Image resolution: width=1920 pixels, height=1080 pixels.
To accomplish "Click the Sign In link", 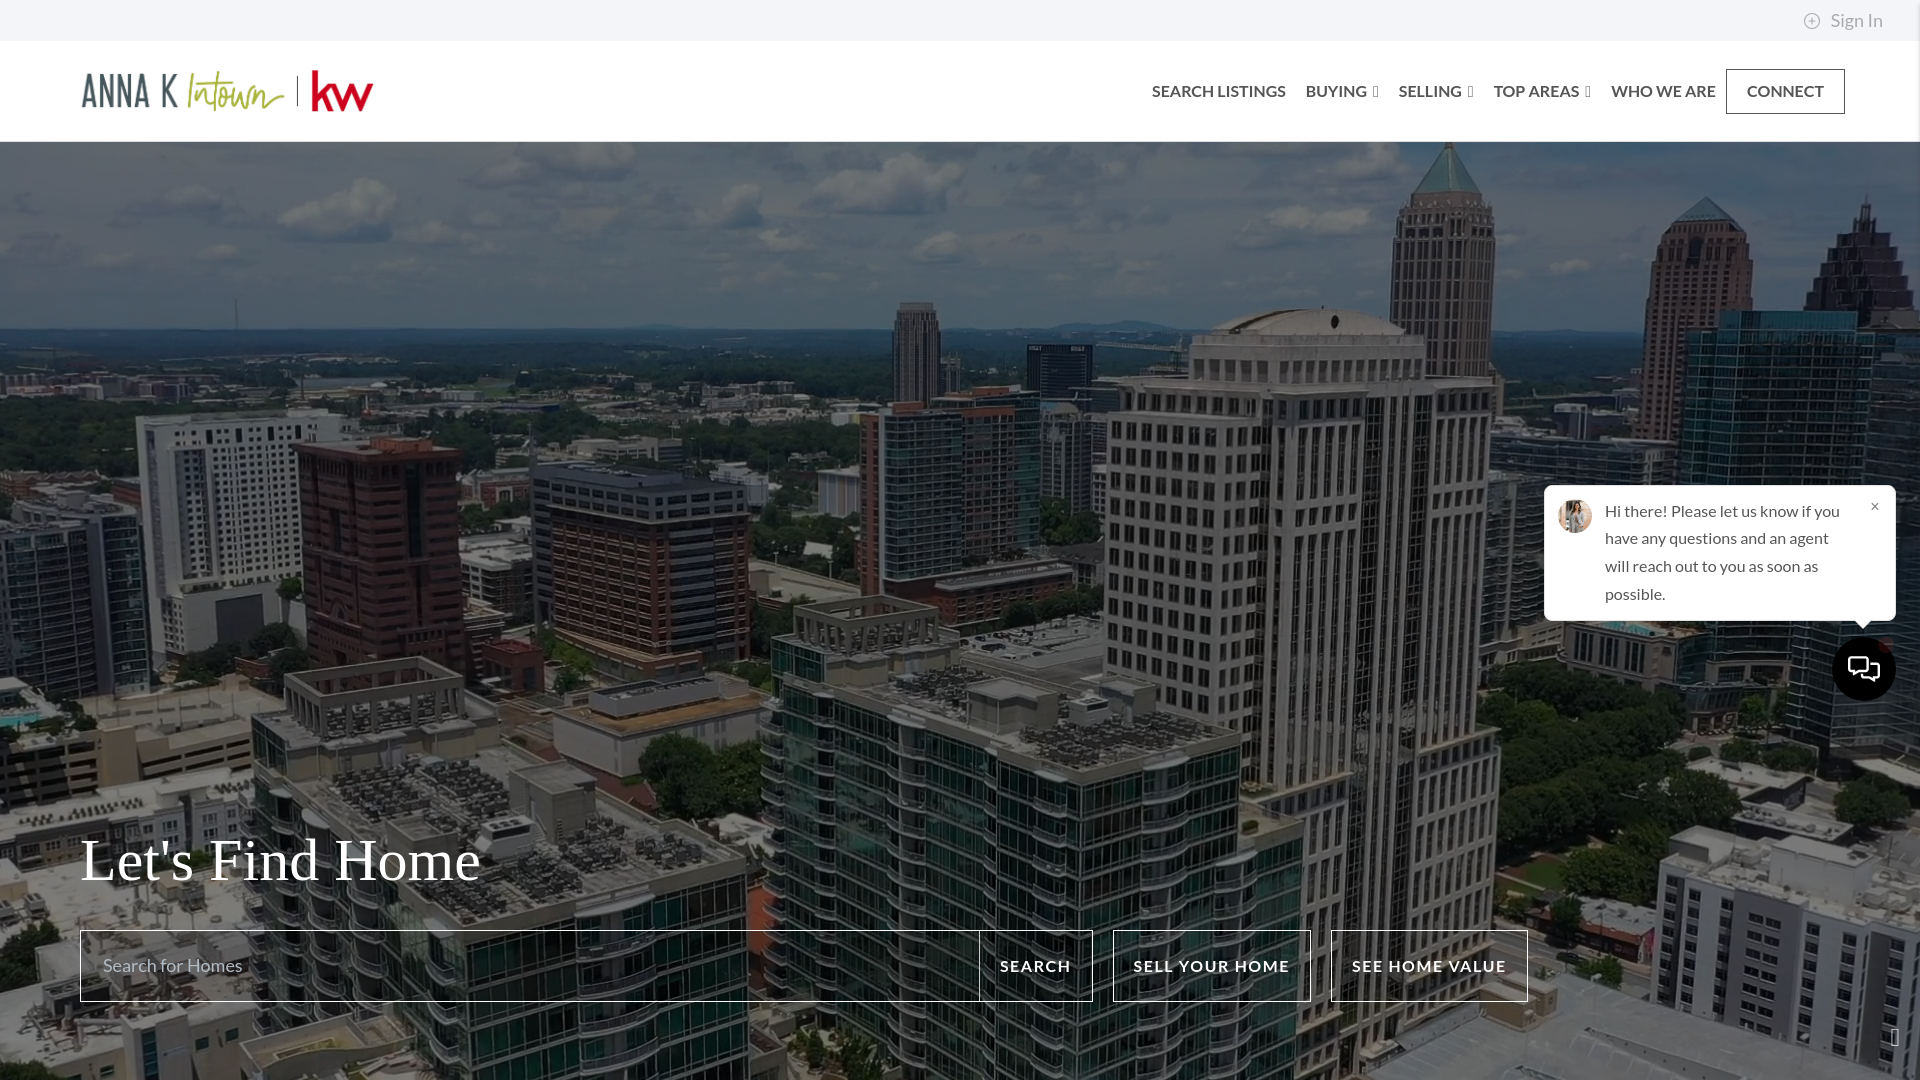I will click(1856, 21).
